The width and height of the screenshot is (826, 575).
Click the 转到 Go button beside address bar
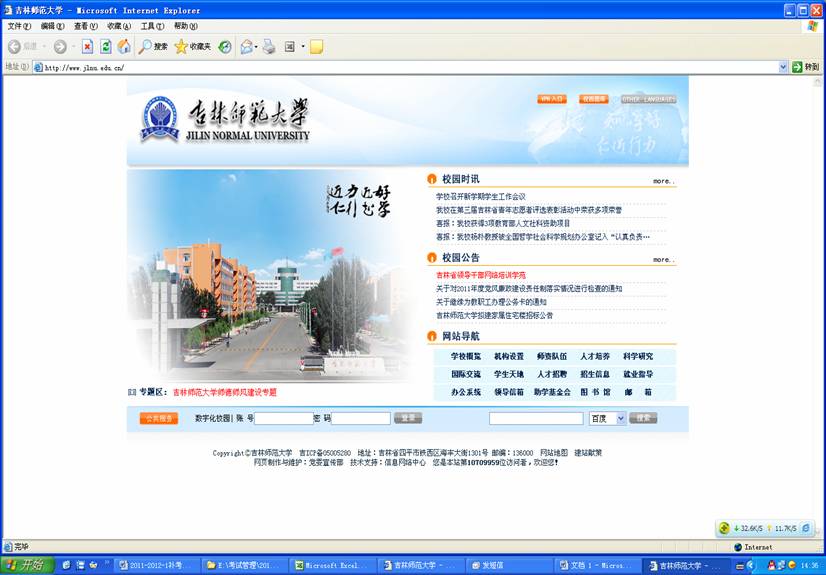805,67
